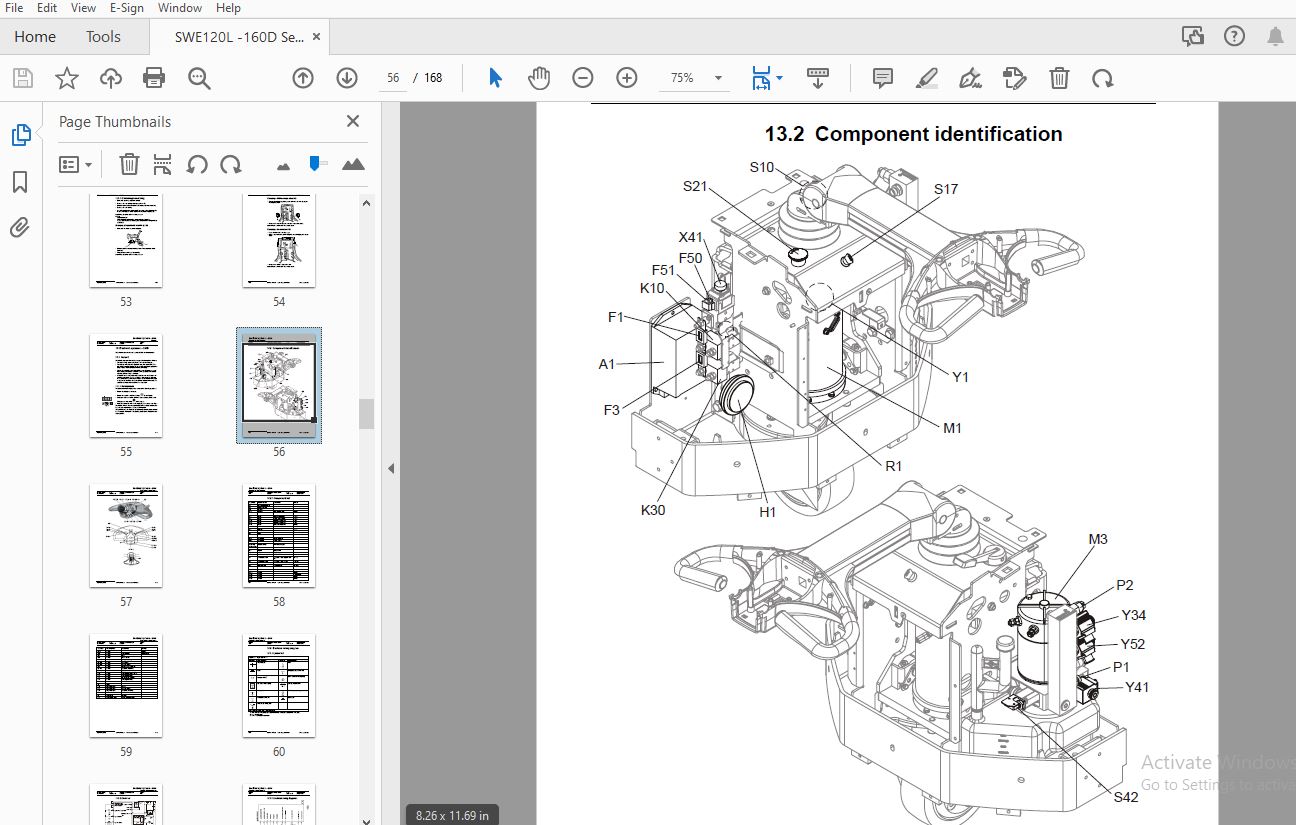1296x825 pixels.
Task: Reduce thumbnail size small mountain icon
Action: click(283, 165)
